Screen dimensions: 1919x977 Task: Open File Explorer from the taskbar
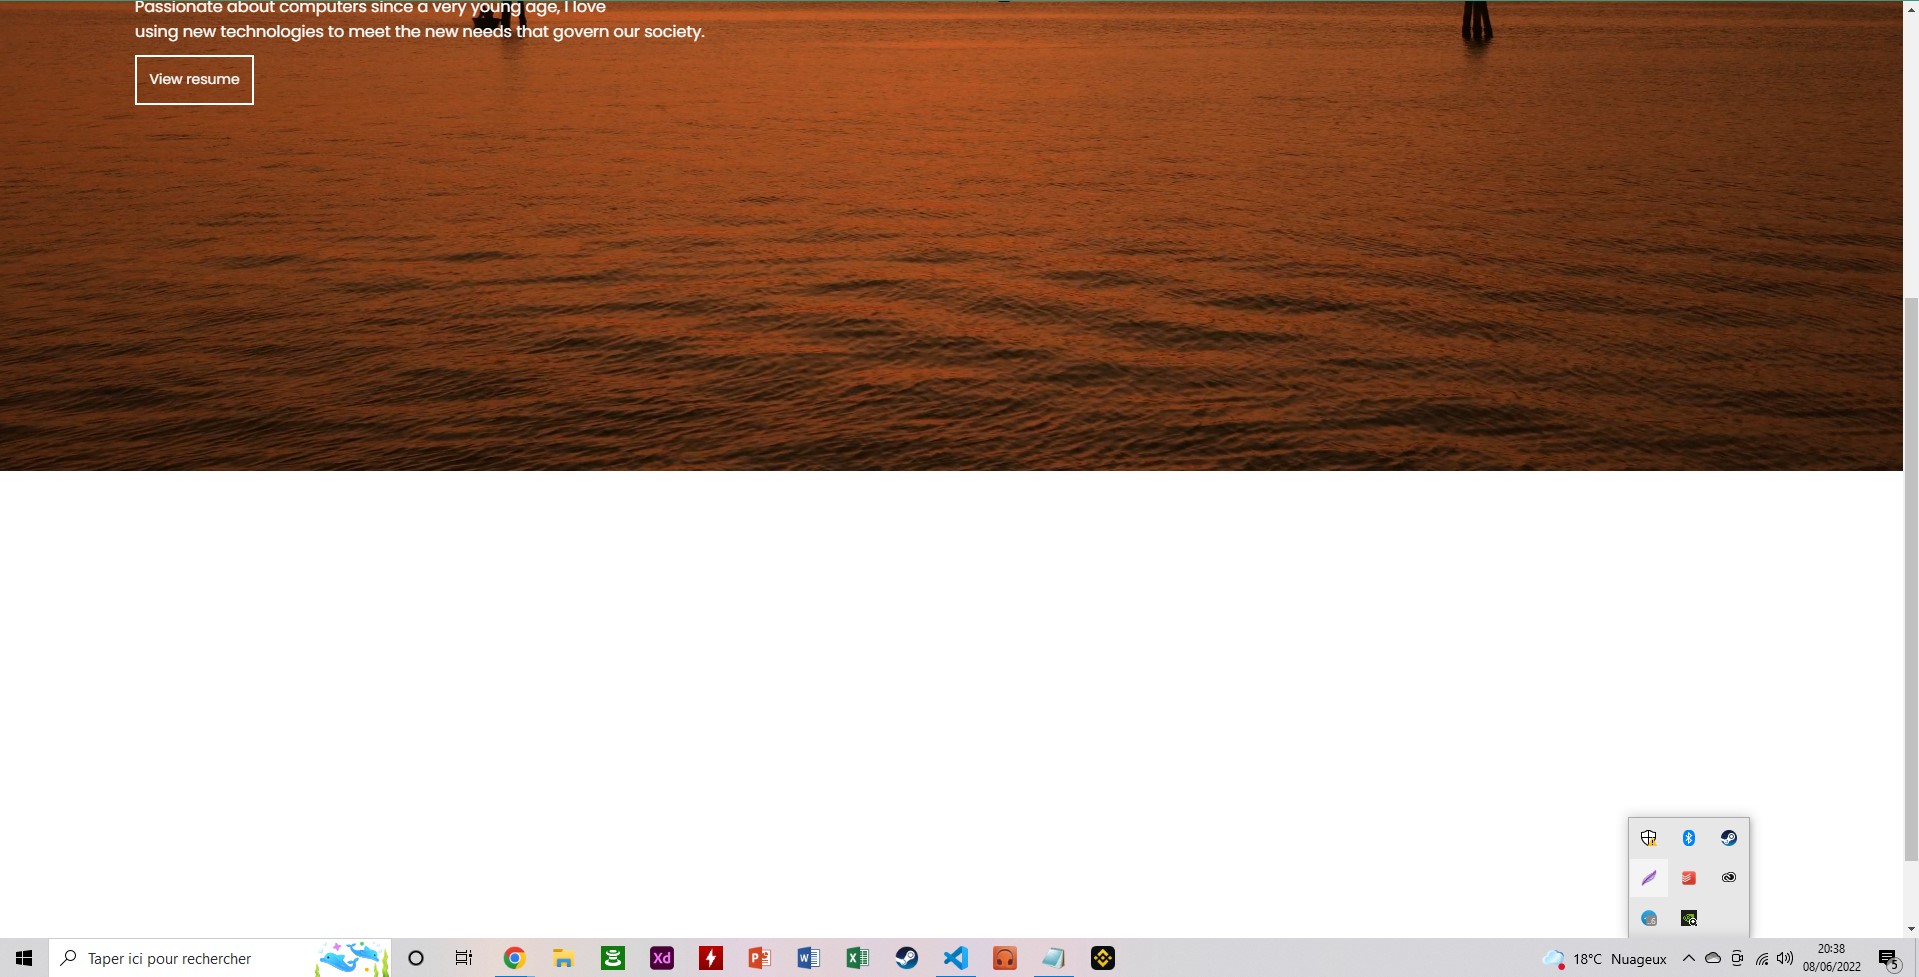coord(563,958)
